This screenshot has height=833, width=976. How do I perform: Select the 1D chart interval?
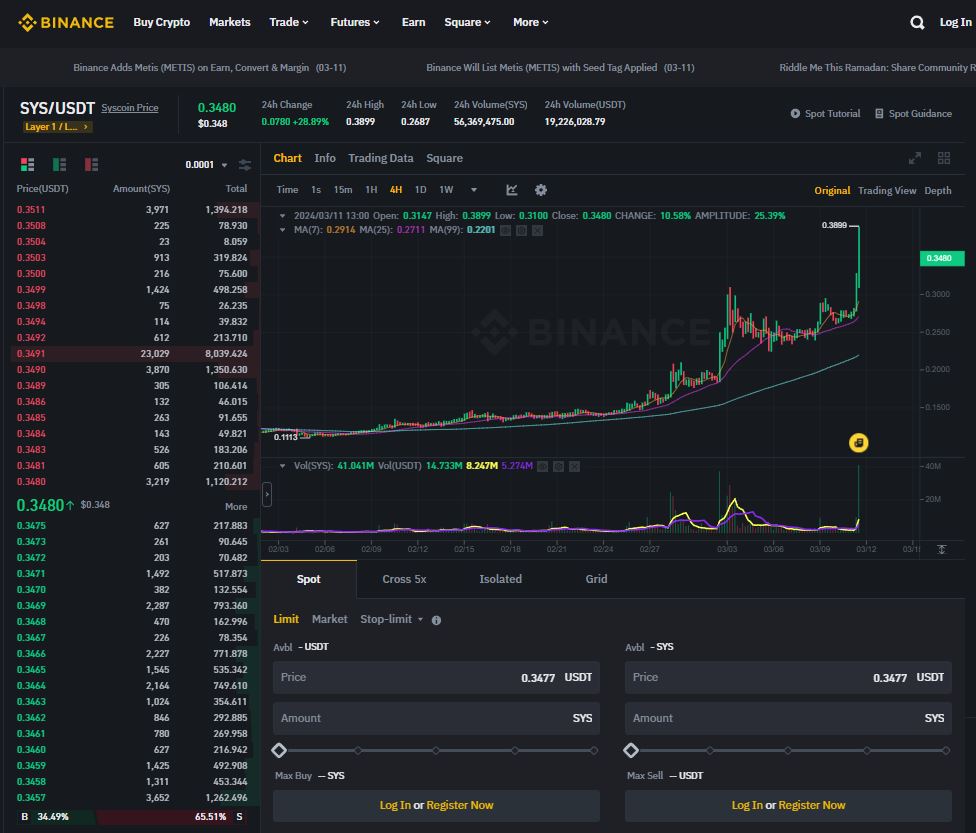420,190
